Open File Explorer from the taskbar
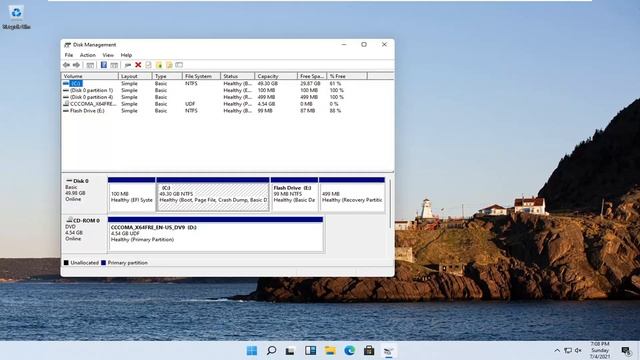 [x=330, y=351]
